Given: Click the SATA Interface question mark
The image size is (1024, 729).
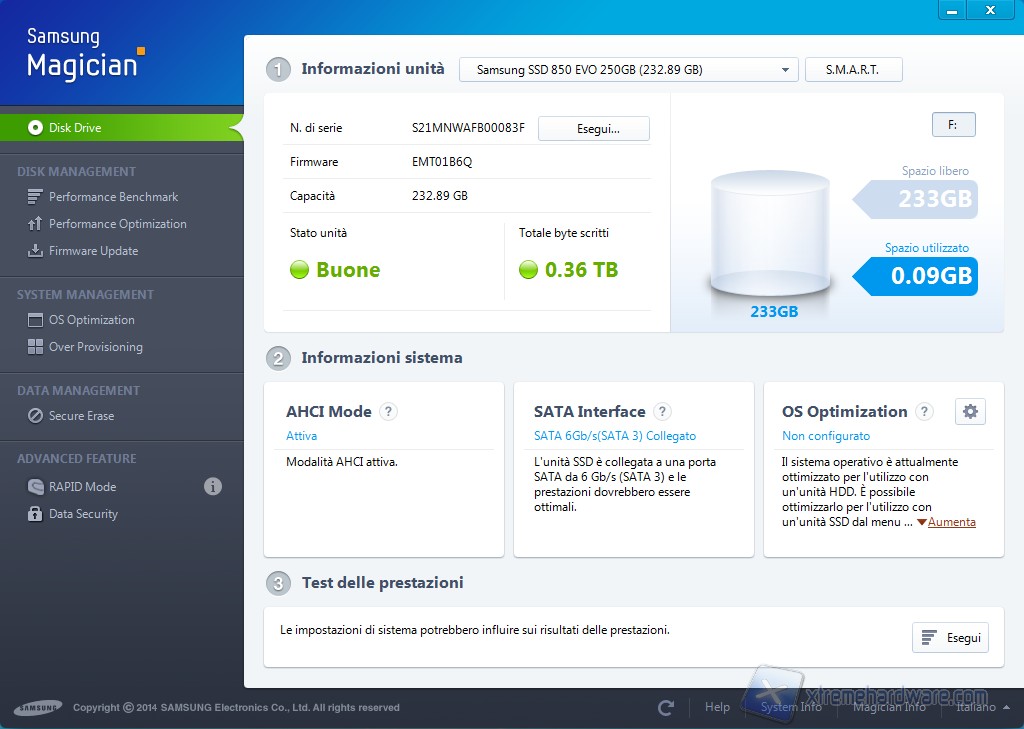Looking at the screenshot, I should pos(662,411).
